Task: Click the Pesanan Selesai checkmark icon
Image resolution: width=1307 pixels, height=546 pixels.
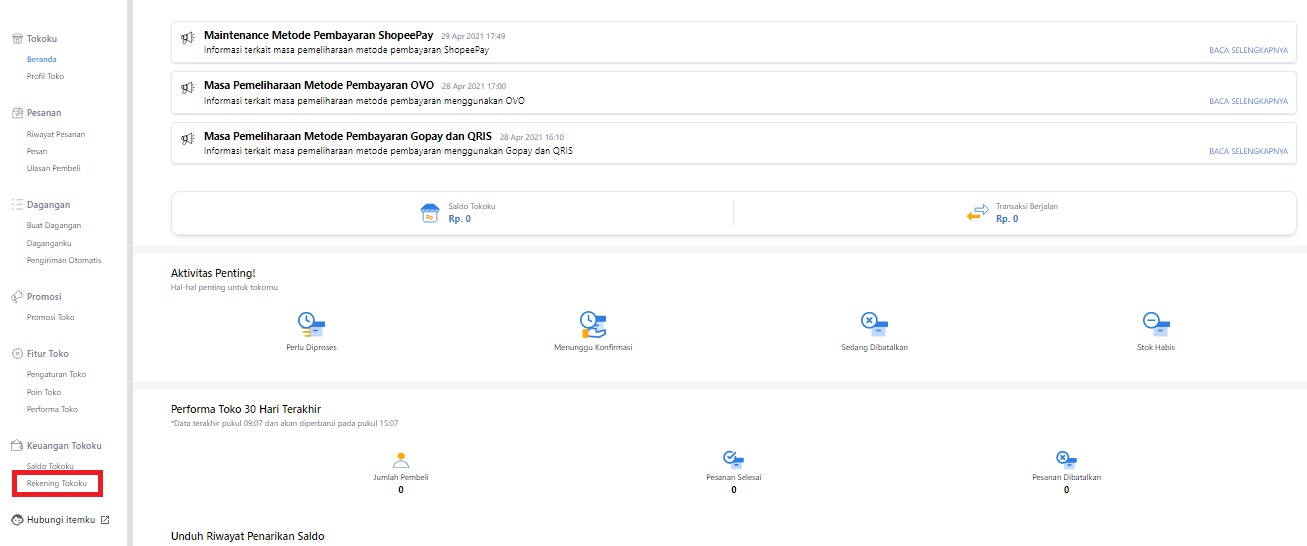Action: pyautogui.click(x=733, y=460)
